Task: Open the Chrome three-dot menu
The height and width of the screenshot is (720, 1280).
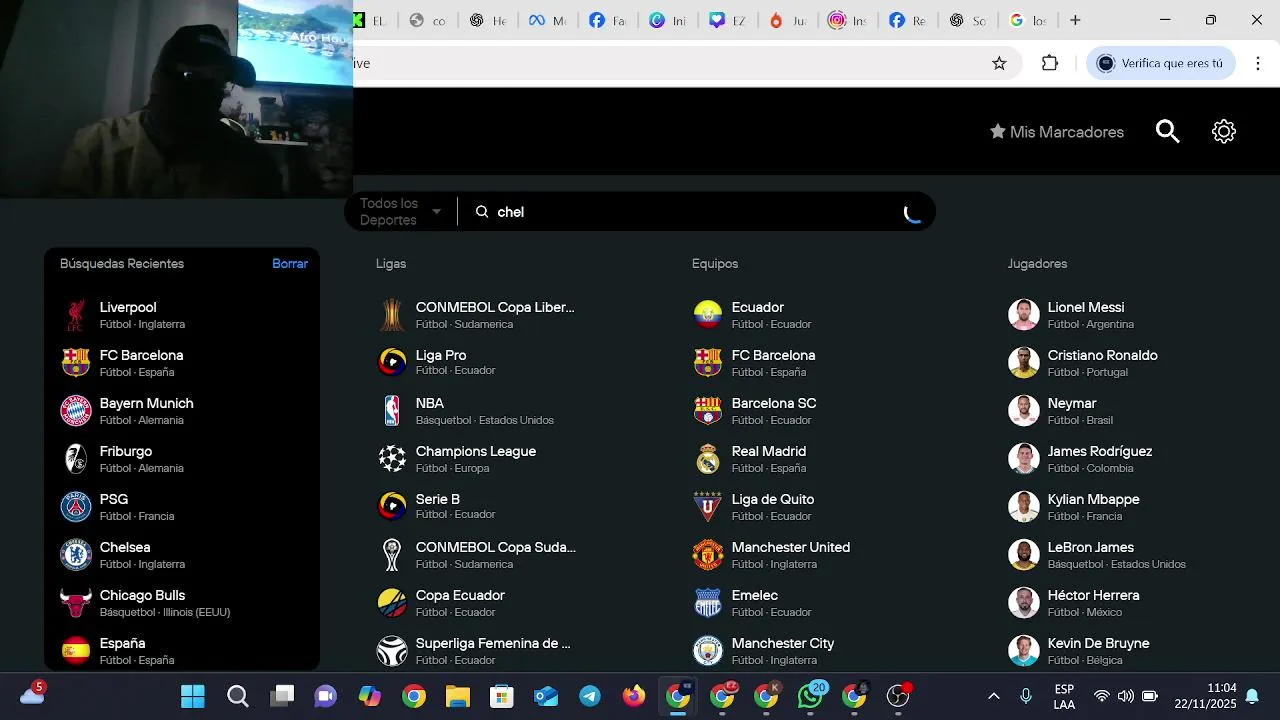Action: [x=1258, y=63]
